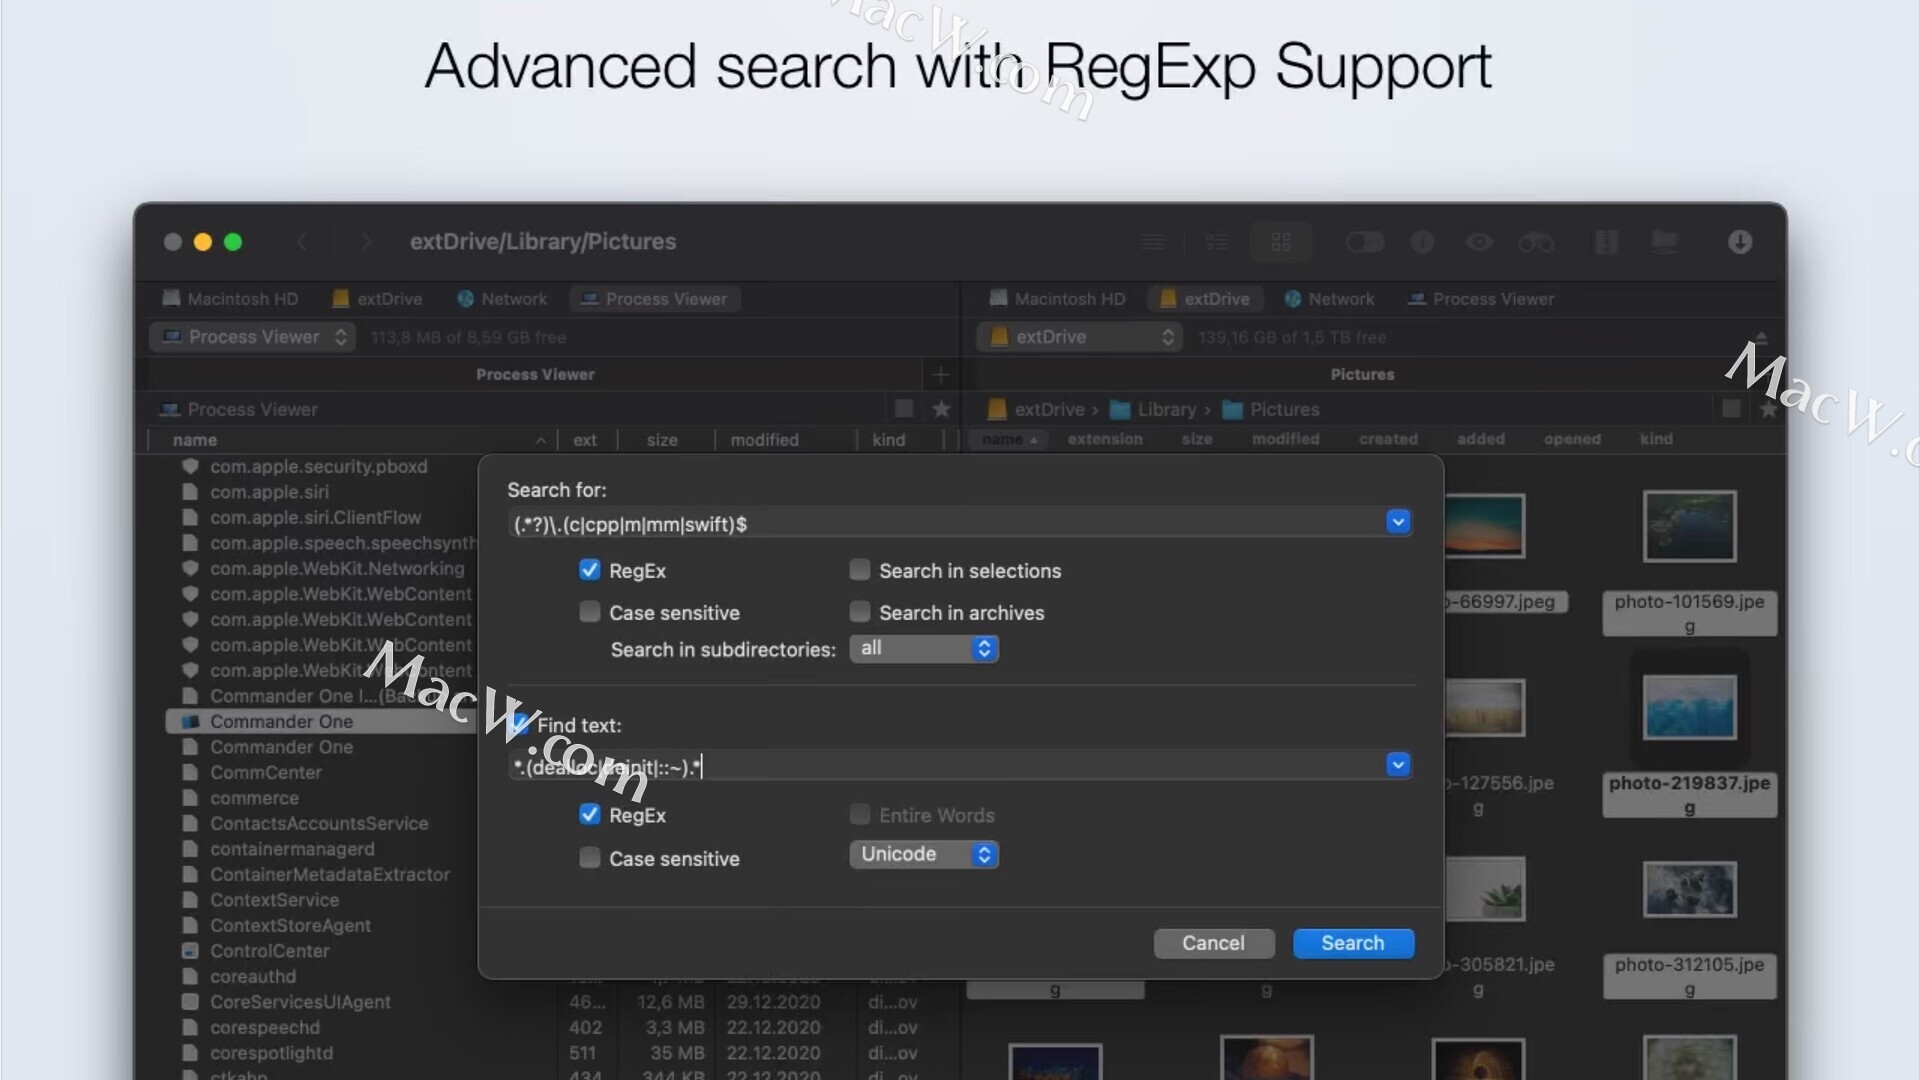
Task: Click the Entire Words checkbox
Action: pyautogui.click(x=860, y=815)
